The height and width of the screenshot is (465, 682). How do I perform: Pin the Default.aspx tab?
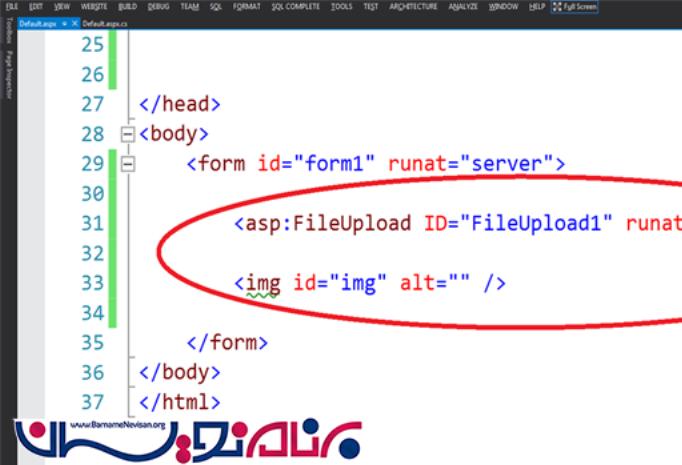[x=64, y=23]
